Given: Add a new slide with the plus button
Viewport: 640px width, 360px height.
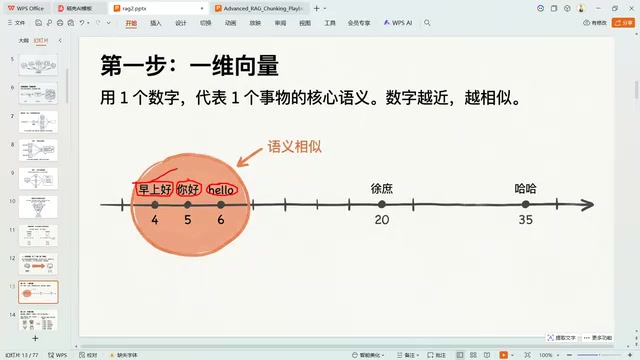Looking at the screenshot, I should [x=35, y=338].
